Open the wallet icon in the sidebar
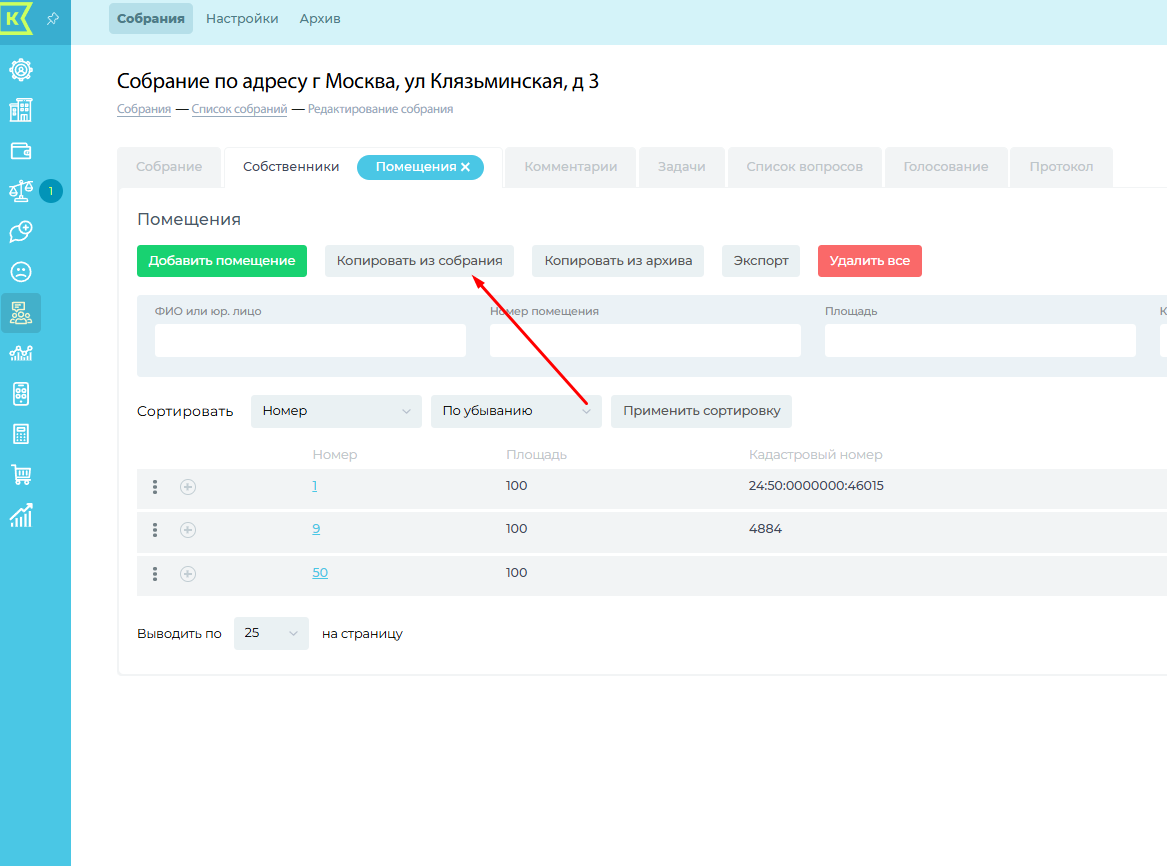 (20, 151)
